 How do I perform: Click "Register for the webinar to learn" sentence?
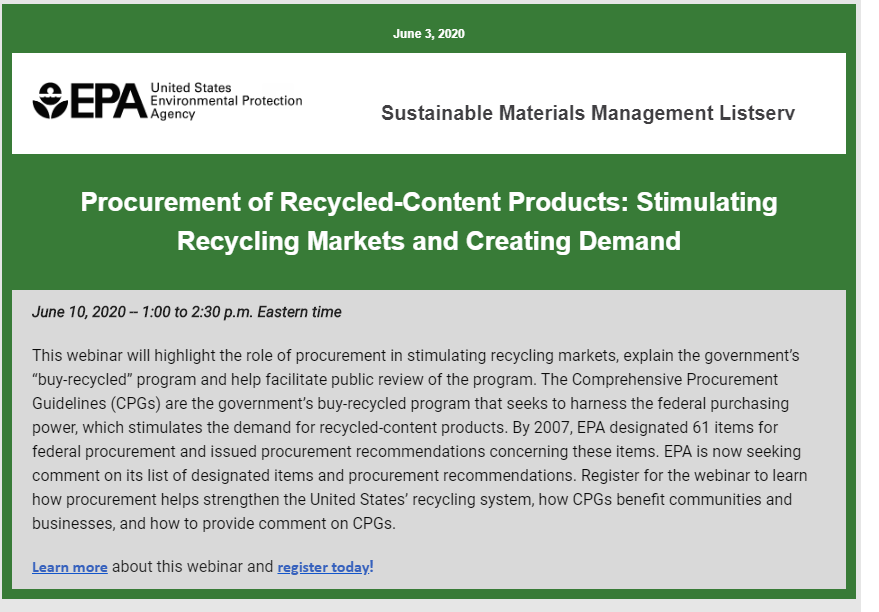click(698, 476)
